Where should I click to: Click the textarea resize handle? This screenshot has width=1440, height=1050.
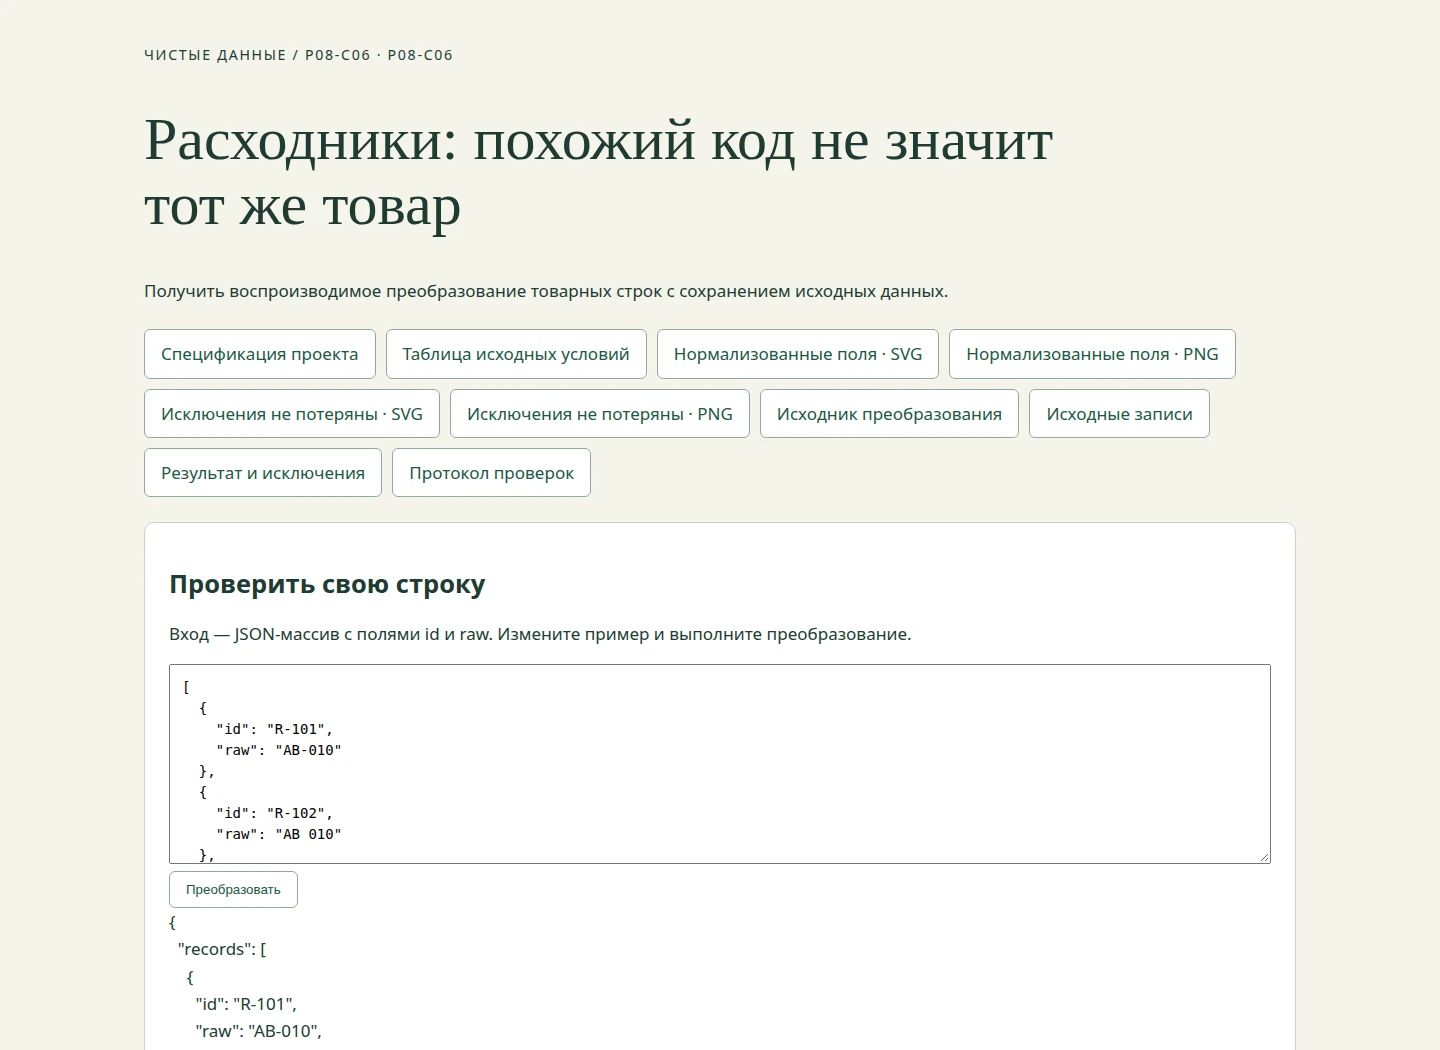(1264, 857)
